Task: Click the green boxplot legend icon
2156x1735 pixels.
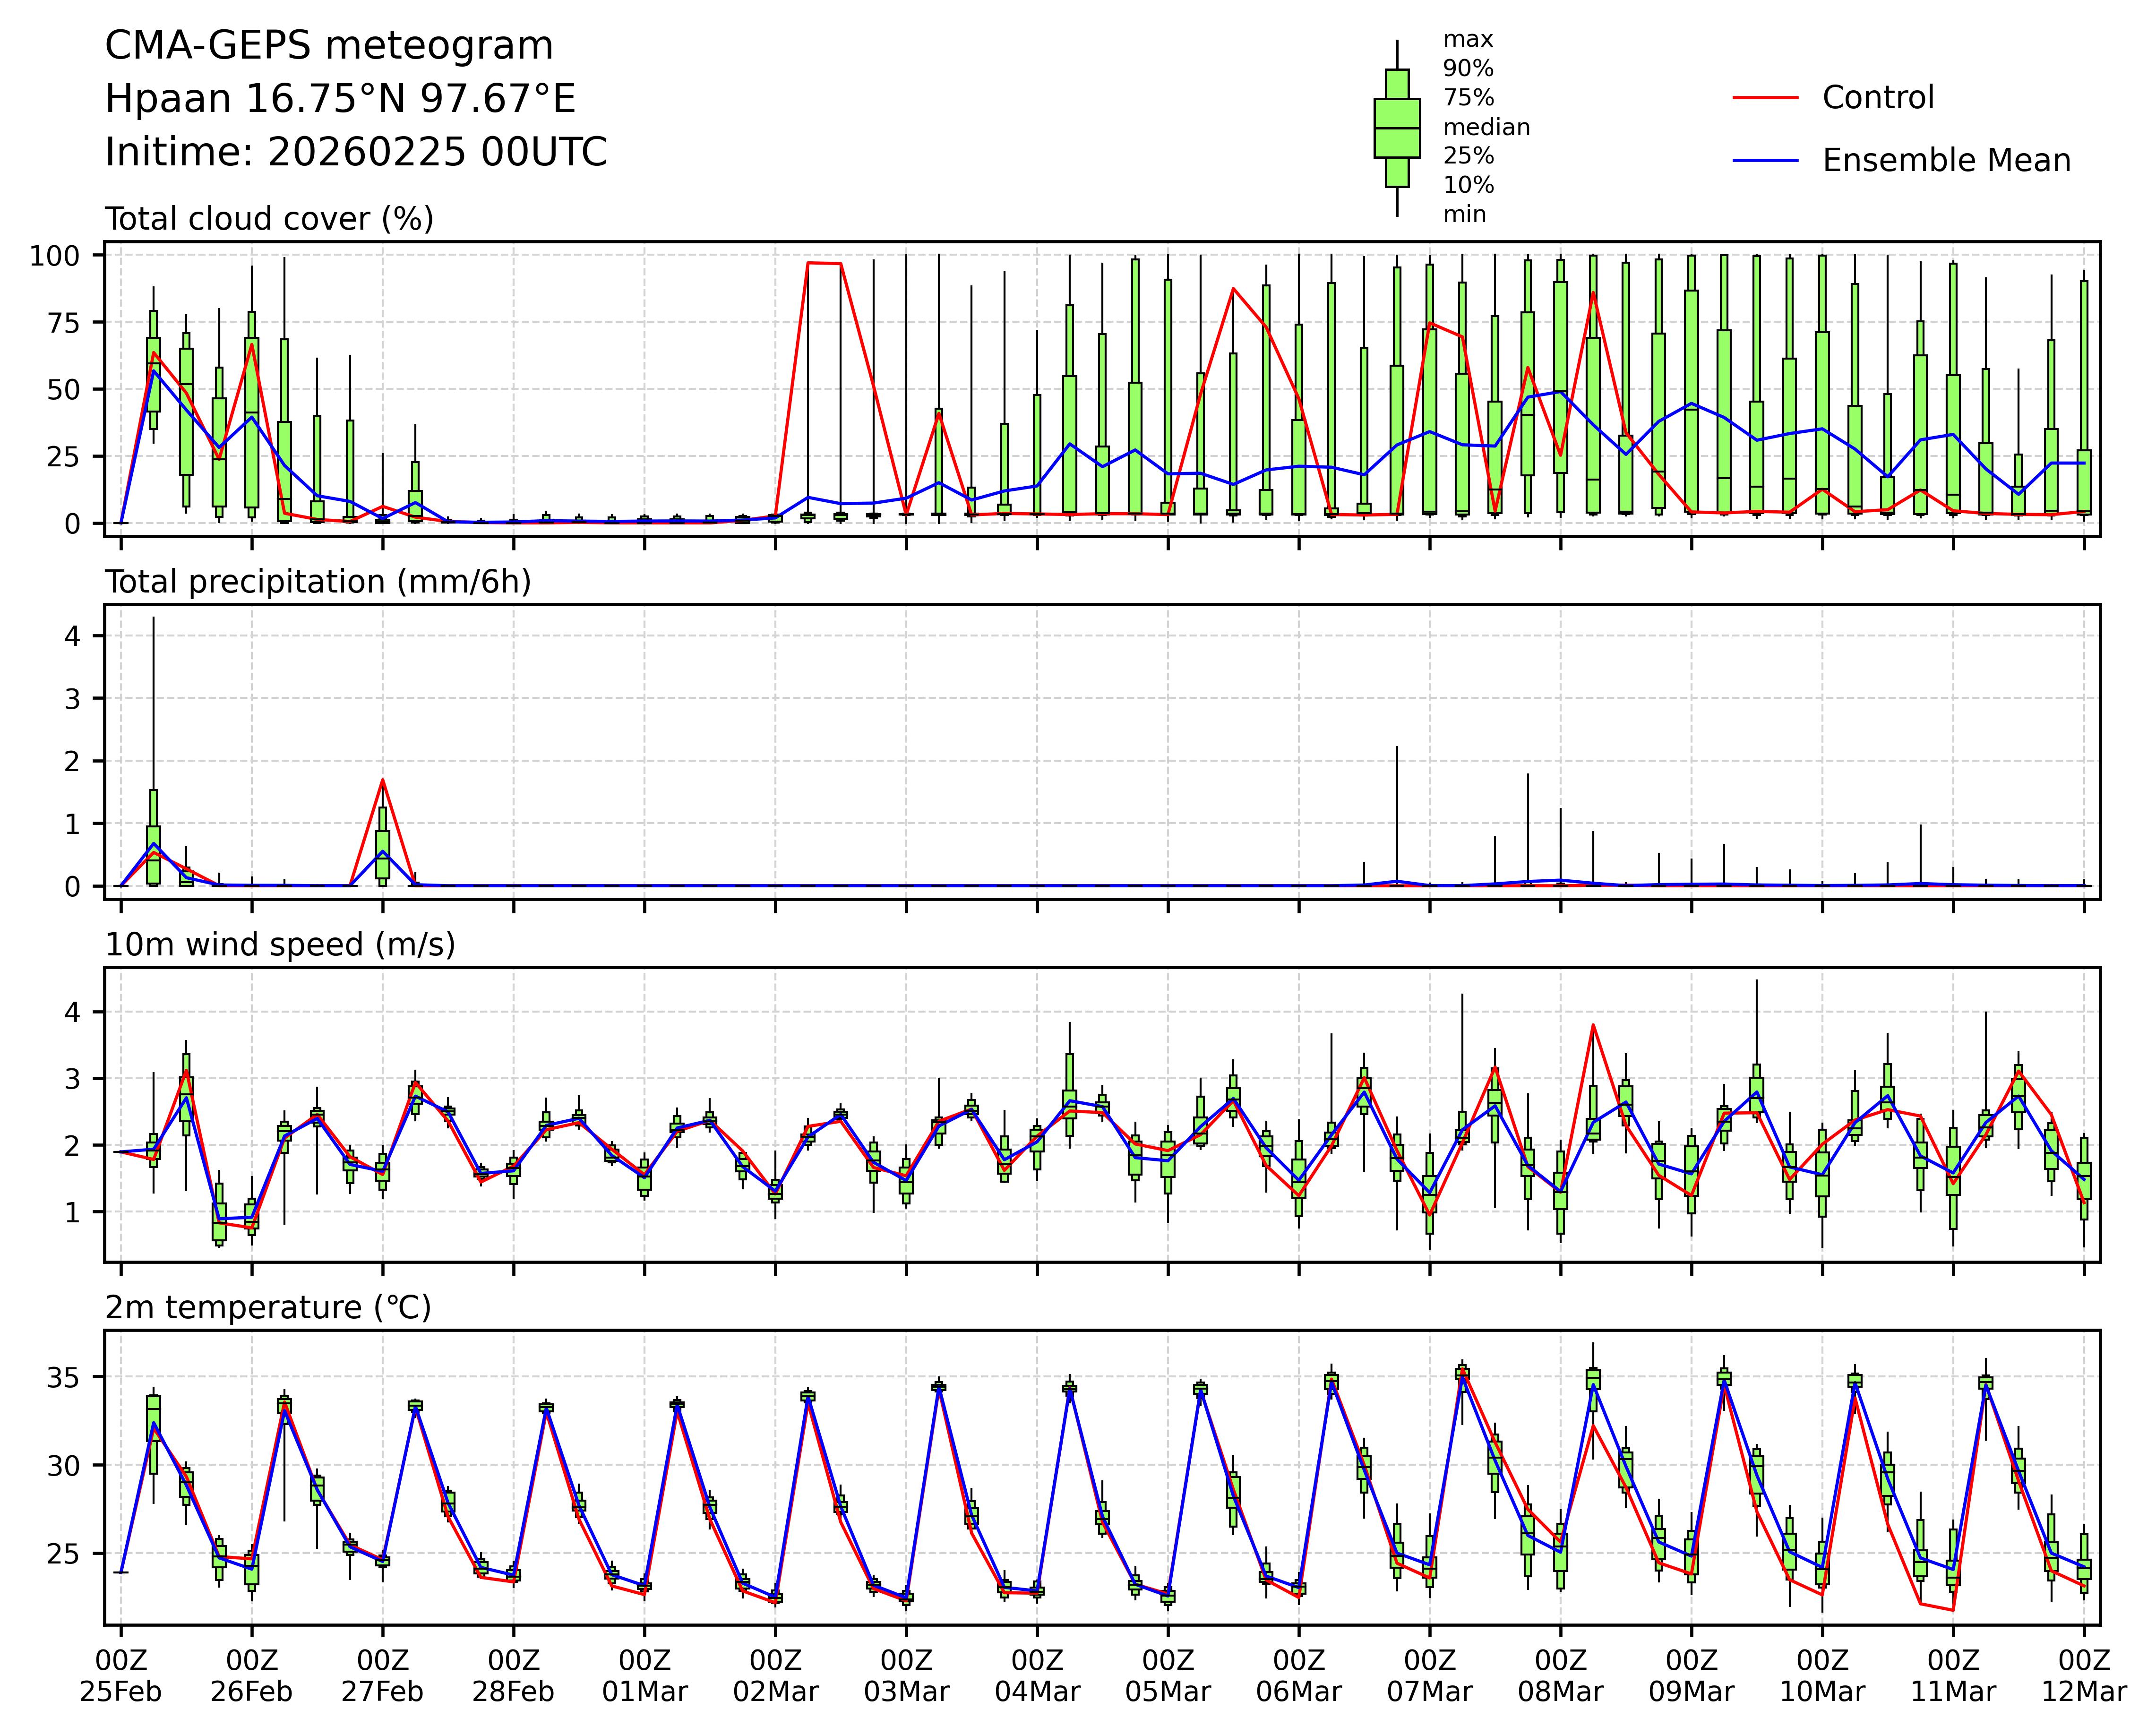Action: tap(1396, 128)
